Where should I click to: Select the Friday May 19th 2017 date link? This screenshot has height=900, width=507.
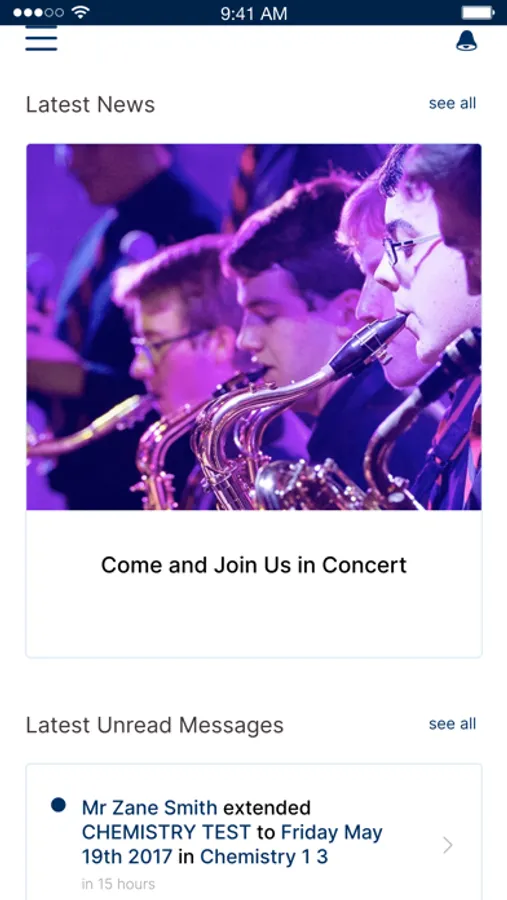(232, 844)
